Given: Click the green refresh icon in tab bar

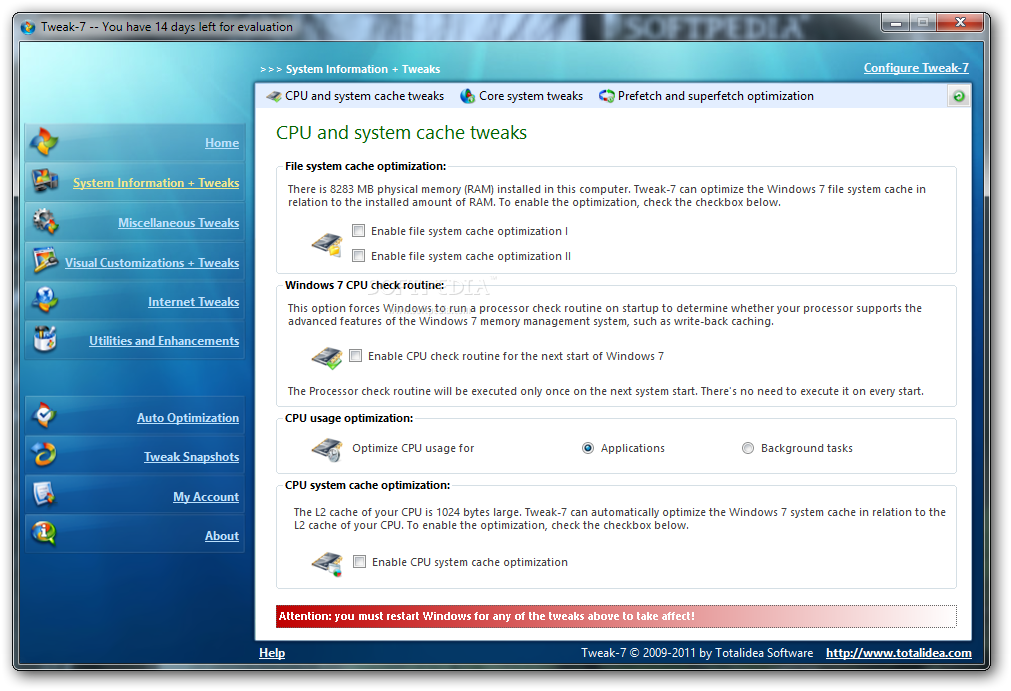Looking at the screenshot, I should coord(959,97).
